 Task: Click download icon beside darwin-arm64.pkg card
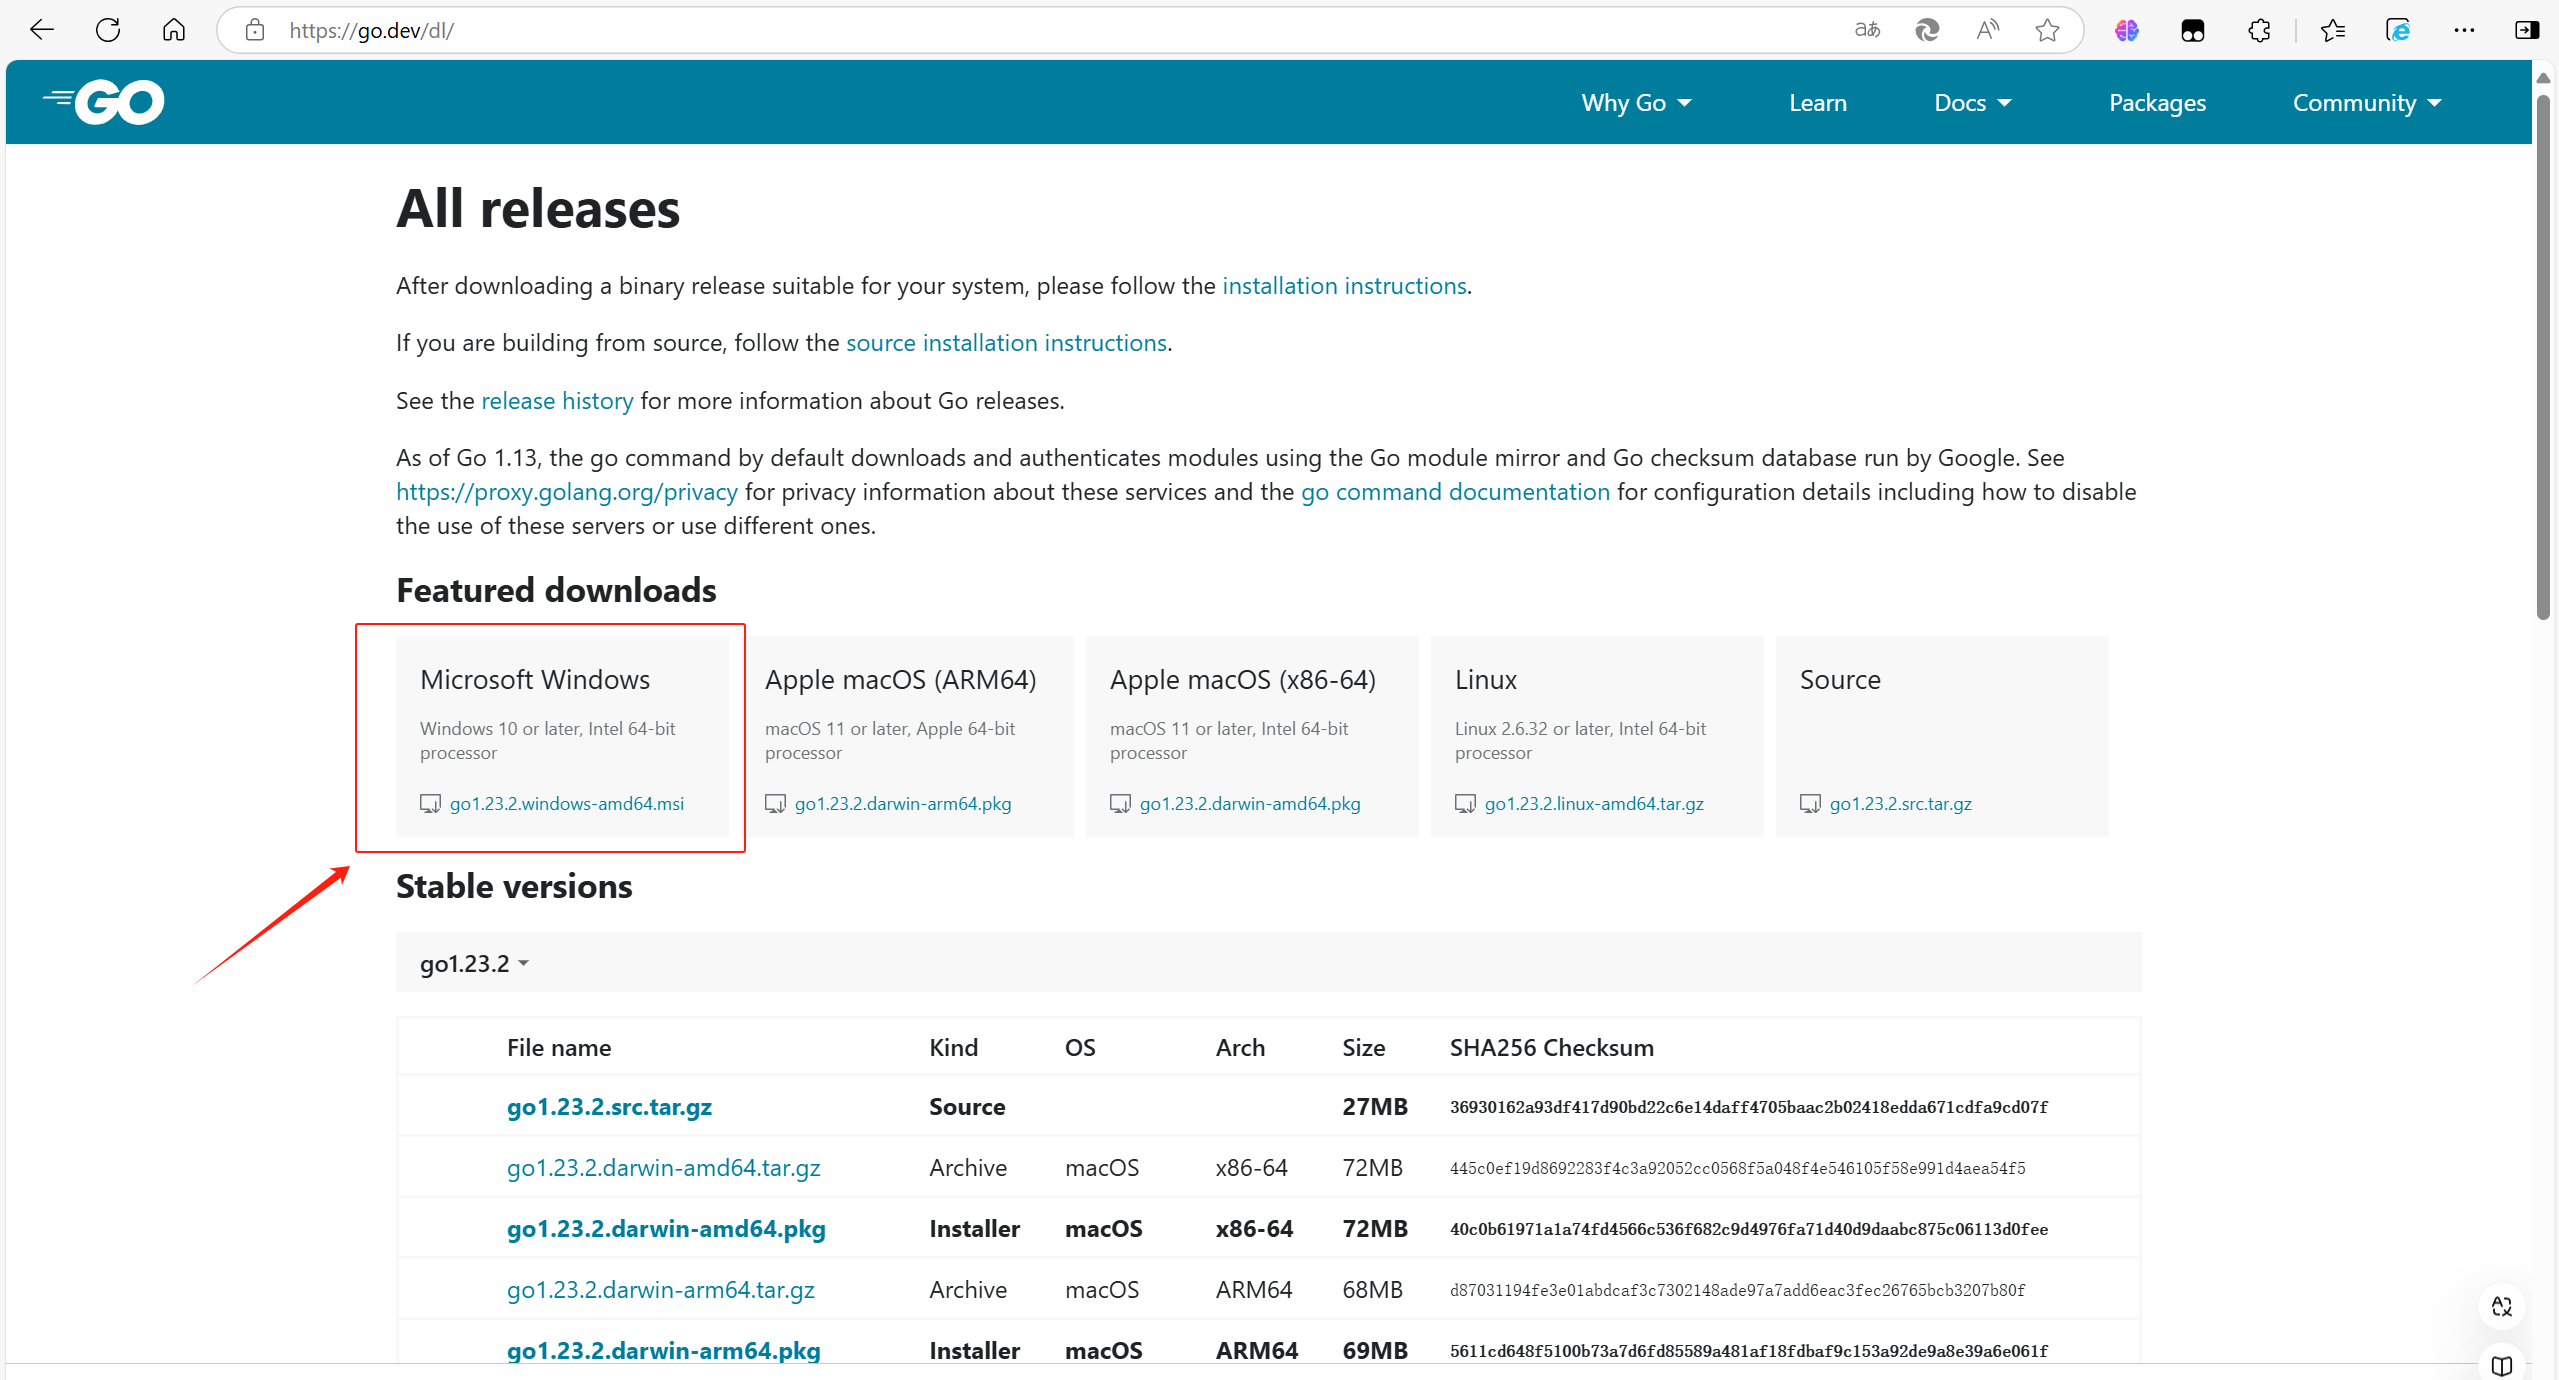(775, 804)
